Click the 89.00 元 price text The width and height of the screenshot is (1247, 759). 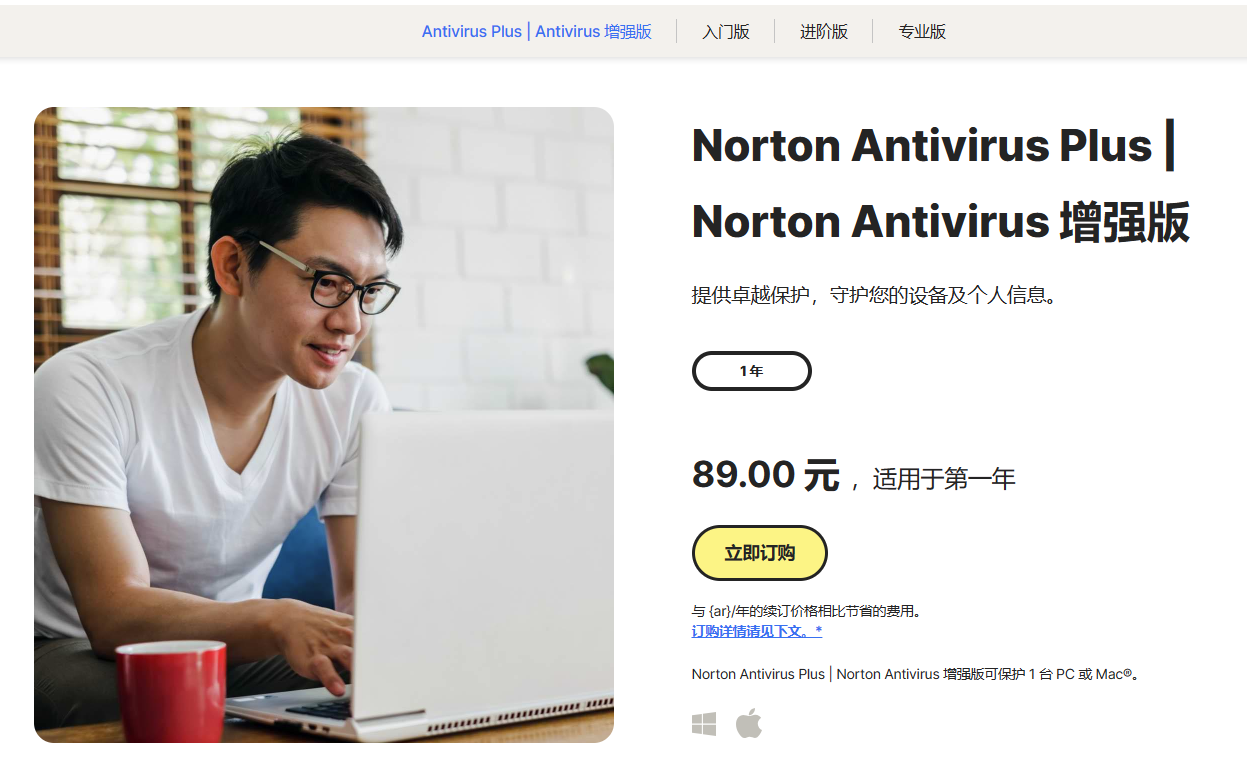click(766, 475)
